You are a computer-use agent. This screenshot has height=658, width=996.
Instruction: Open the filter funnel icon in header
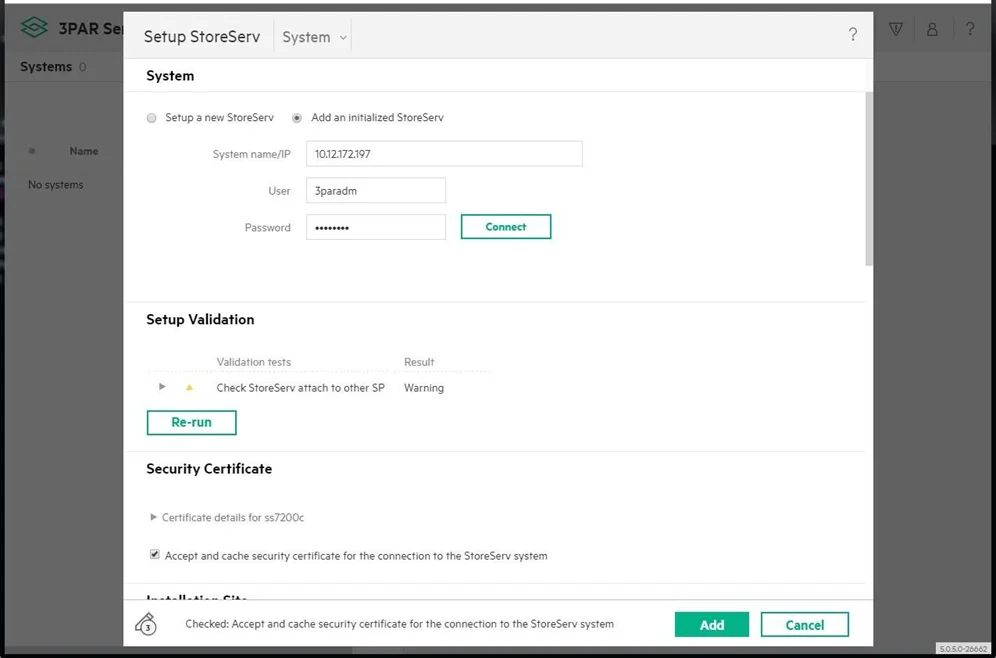[x=896, y=29]
